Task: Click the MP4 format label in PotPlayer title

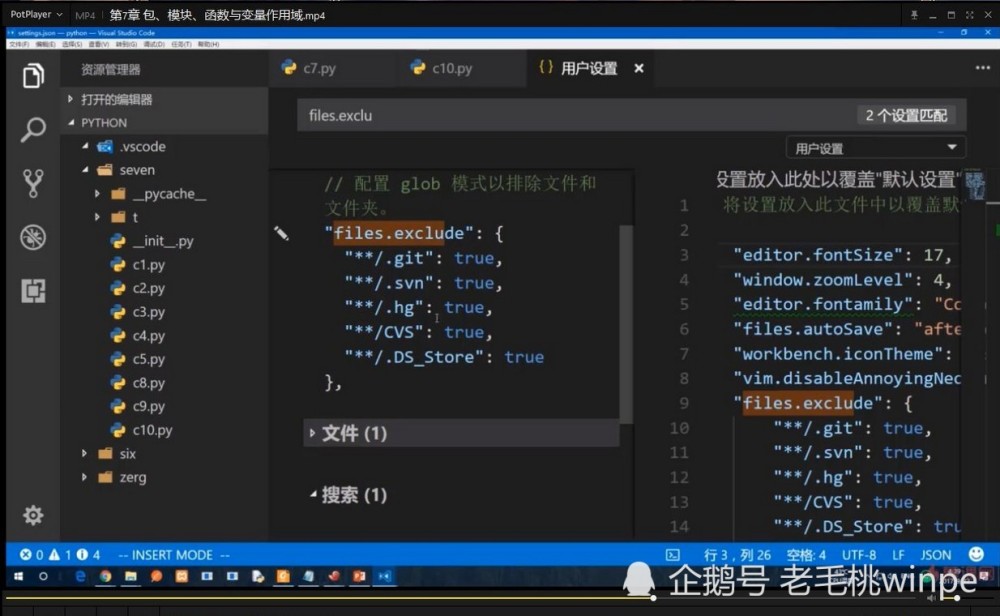Action: (x=85, y=15)
